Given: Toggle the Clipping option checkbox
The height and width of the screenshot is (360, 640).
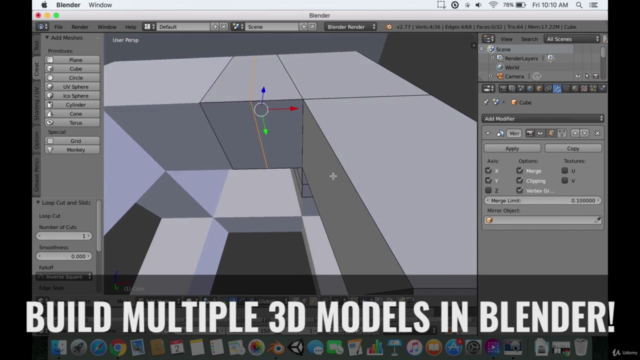Looking at the screenshot, I should tap(520, 180).
